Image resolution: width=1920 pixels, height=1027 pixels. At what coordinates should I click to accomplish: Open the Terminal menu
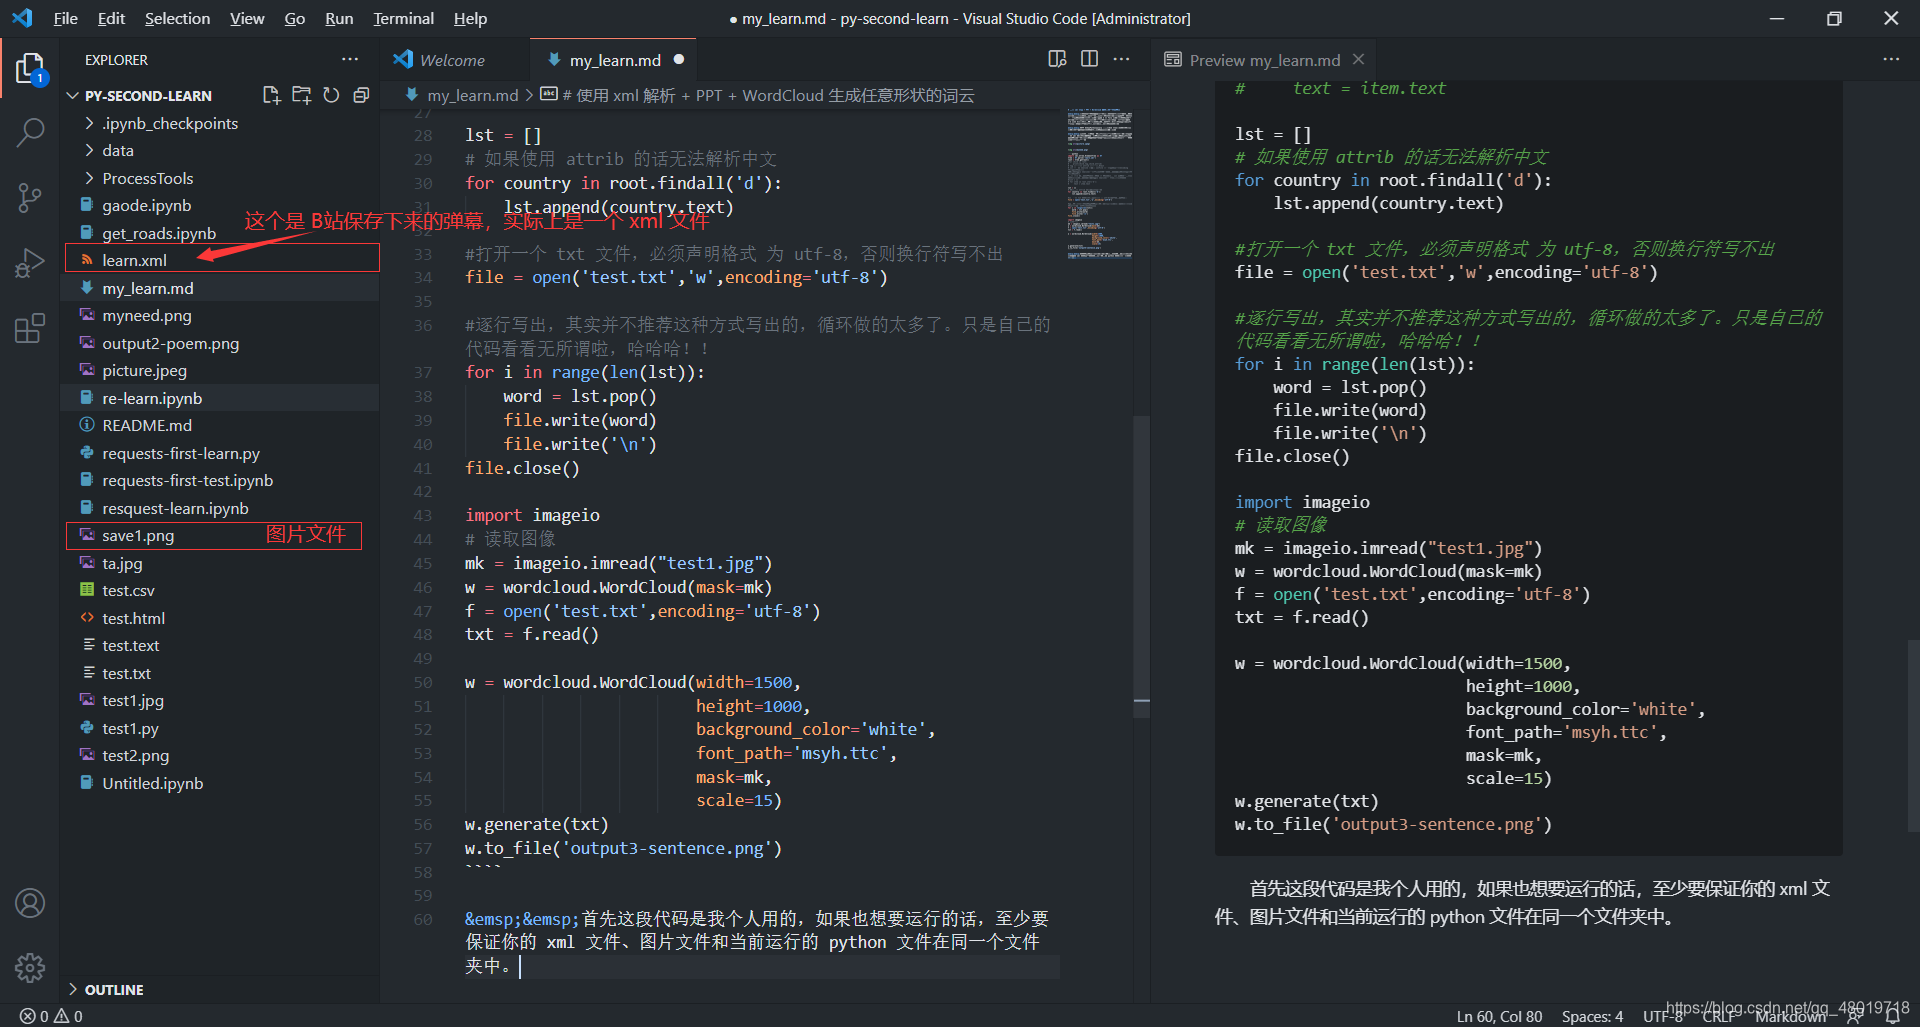[x=403, y=18]
